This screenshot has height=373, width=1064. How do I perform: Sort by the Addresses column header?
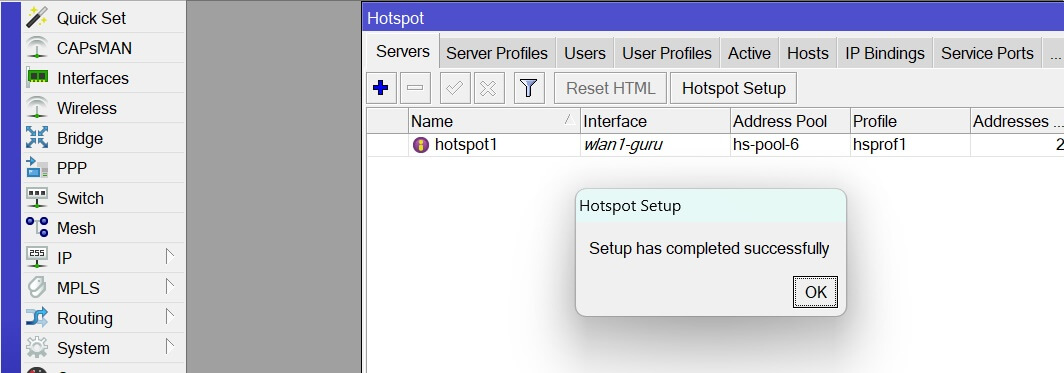(1017, 121)
